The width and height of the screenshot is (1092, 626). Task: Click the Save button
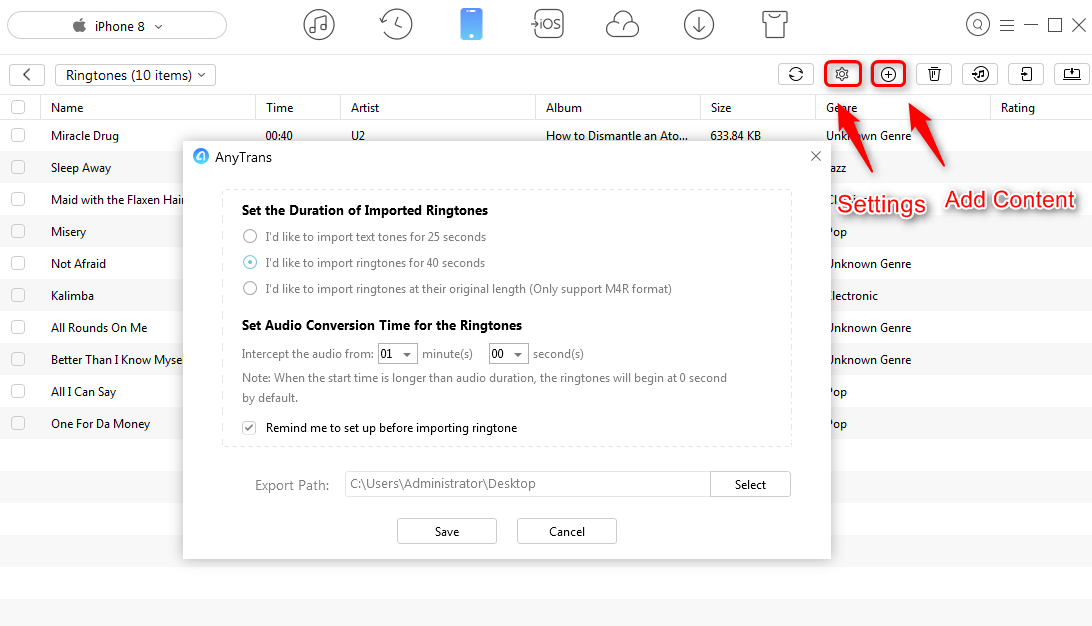(x=447, y=531)
